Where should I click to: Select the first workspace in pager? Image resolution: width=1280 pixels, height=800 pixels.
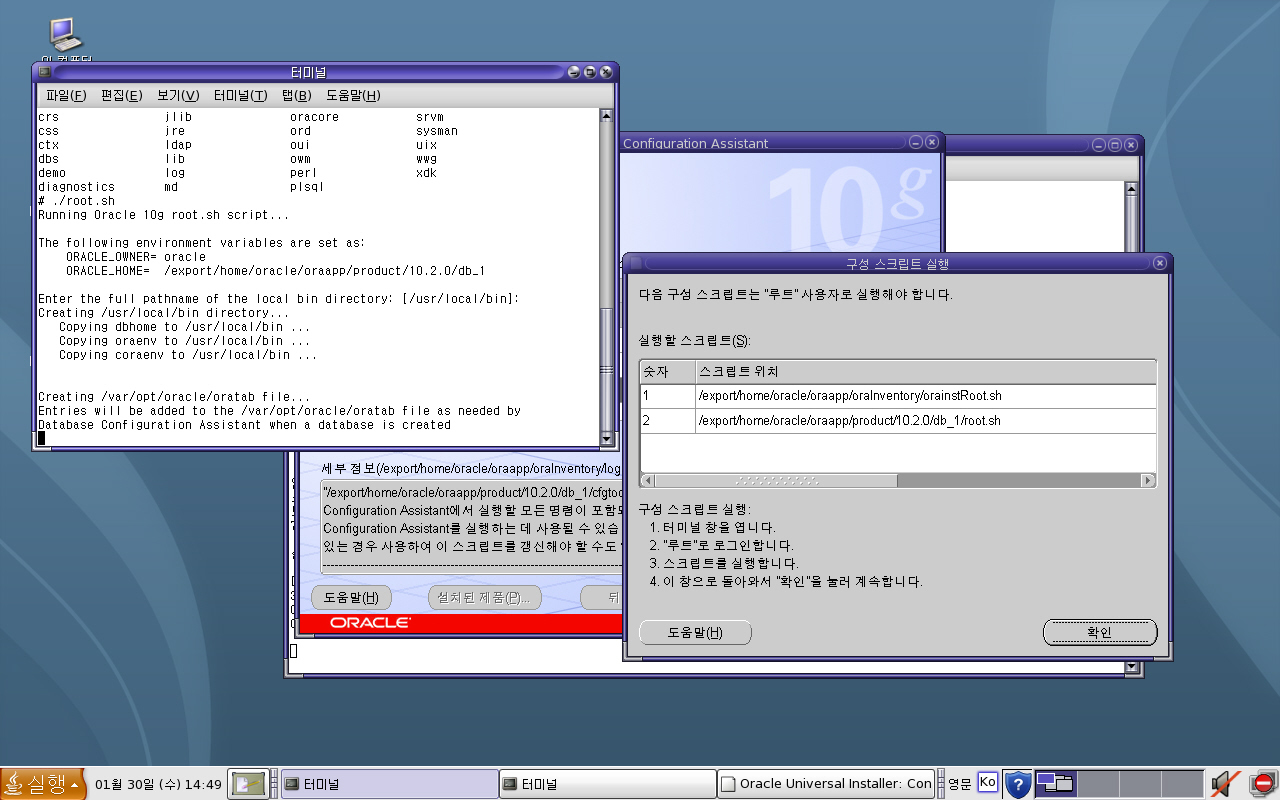[1055, 783]
